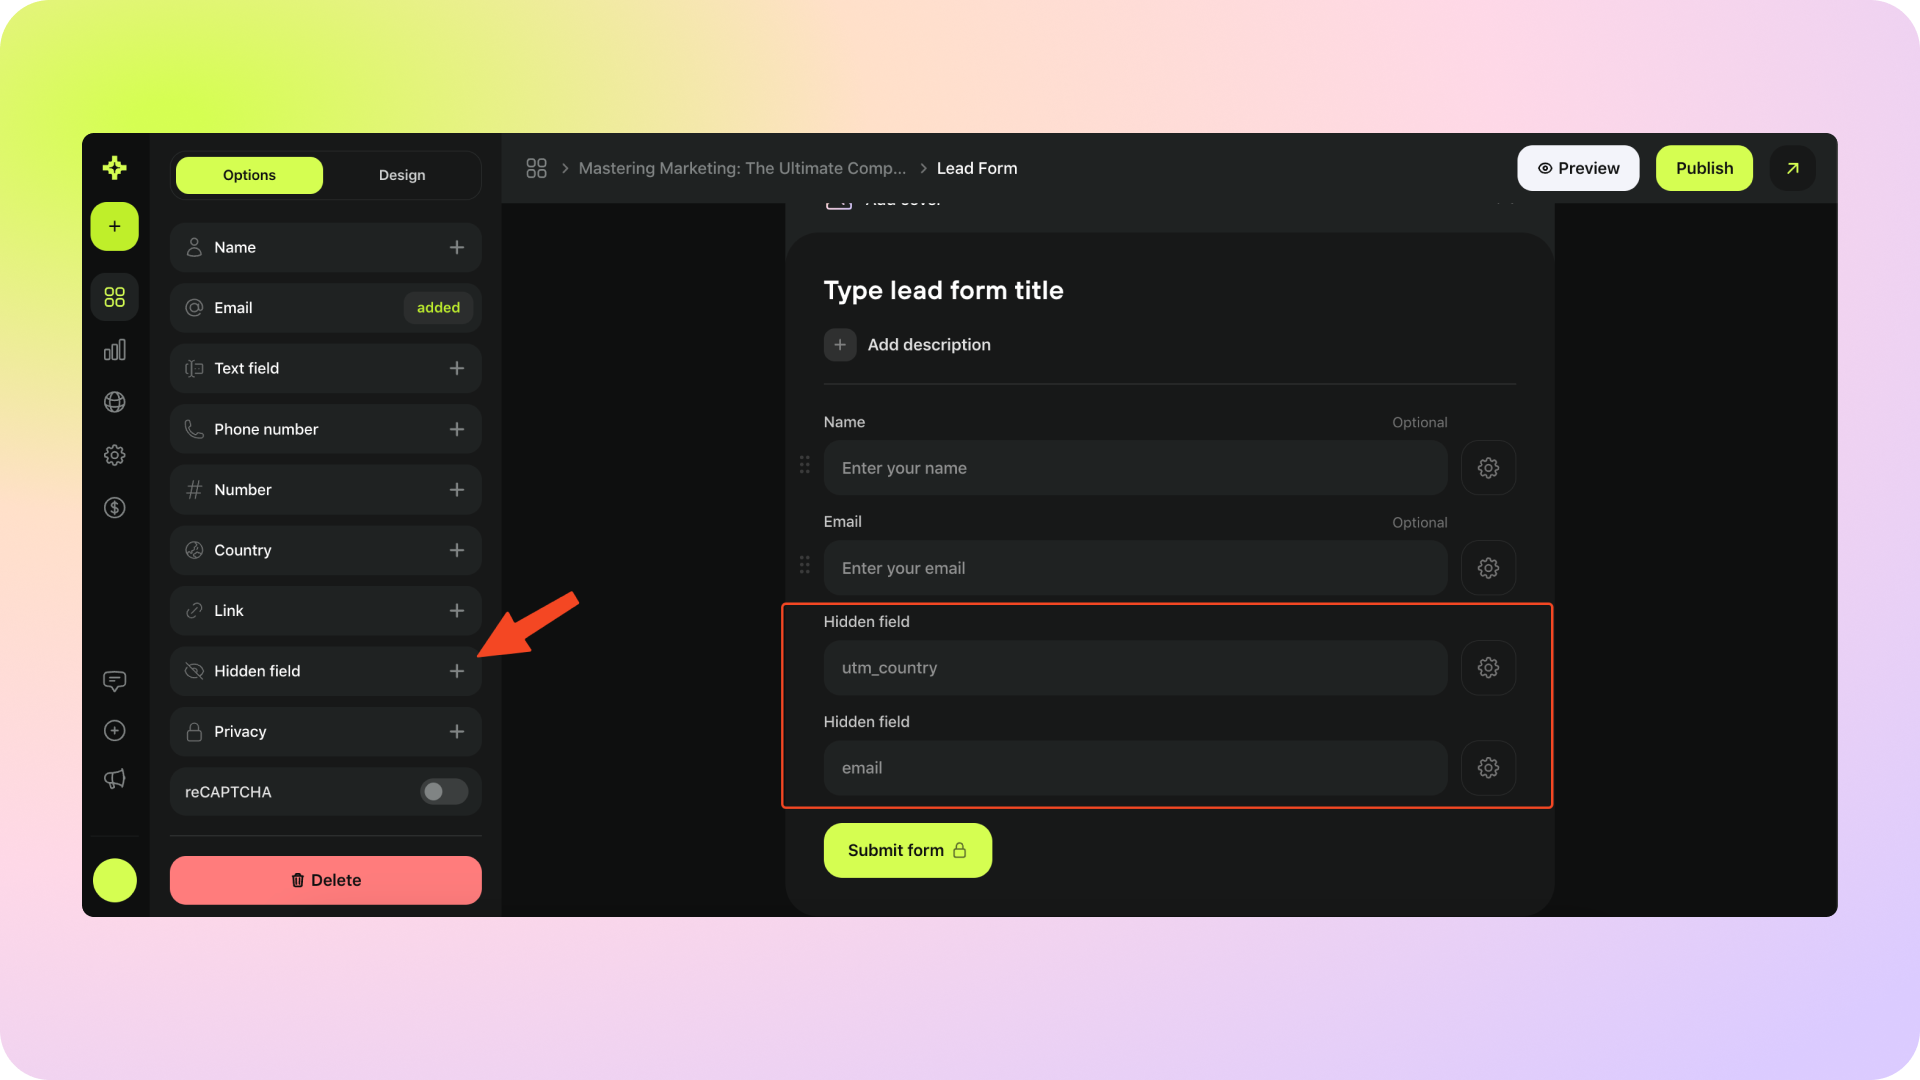The height and width of the screenshot is (1080, 1920).
Task: Select the Country option row
Action: point(326,550)
